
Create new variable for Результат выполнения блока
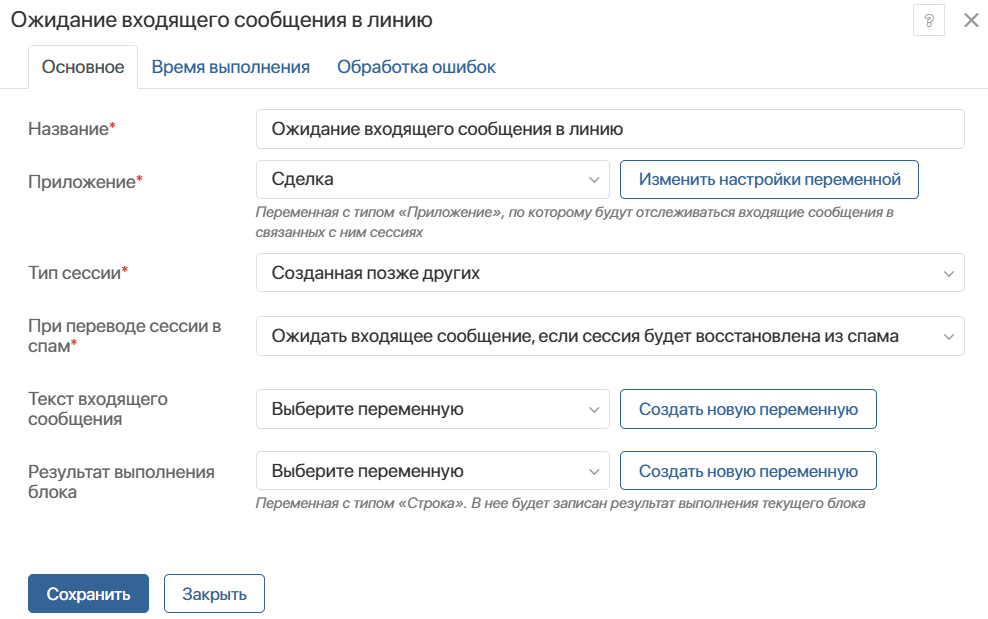coord(748,471)
